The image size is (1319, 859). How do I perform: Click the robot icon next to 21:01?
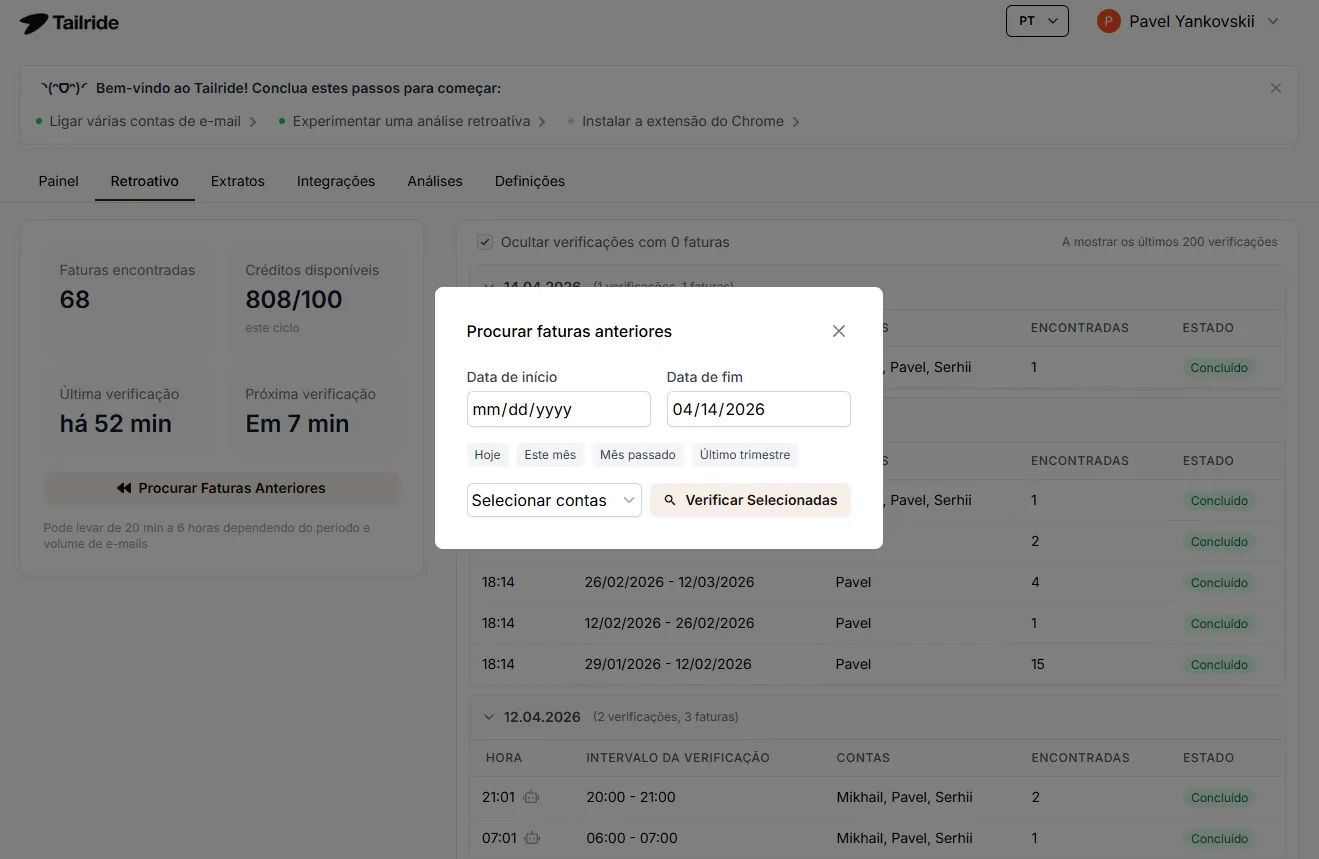pyautogui.click(x=532, y=798)
